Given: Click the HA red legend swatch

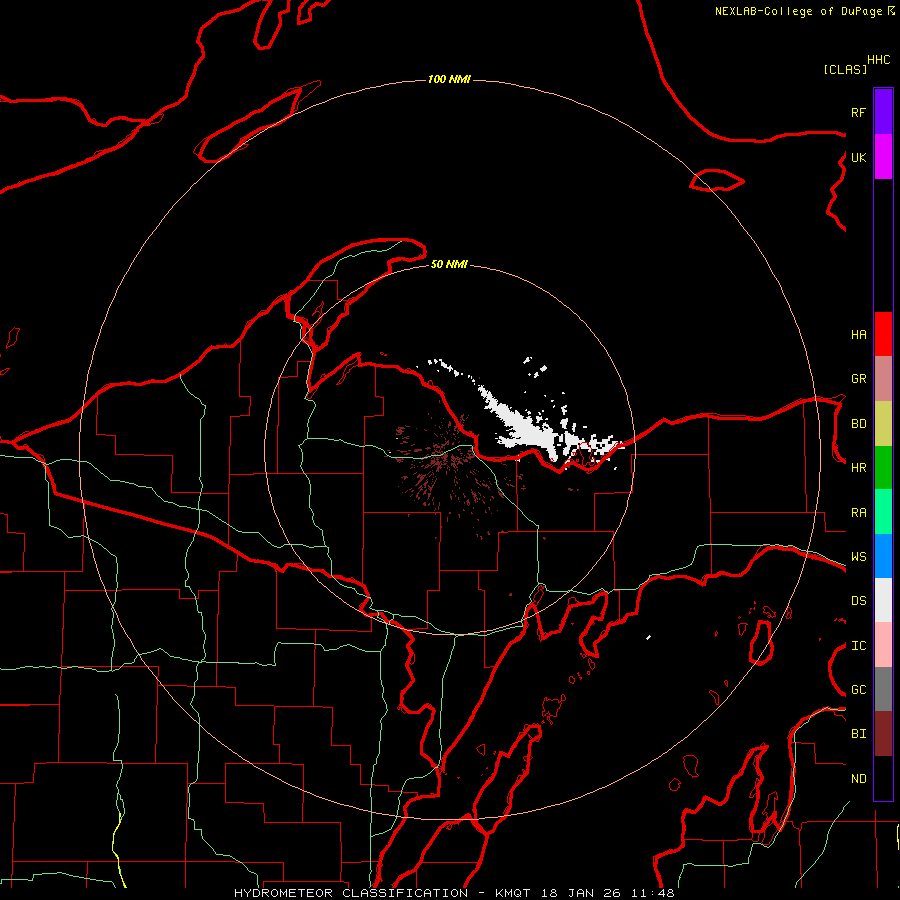Looking at the screenshot, I should click(883, 334).
